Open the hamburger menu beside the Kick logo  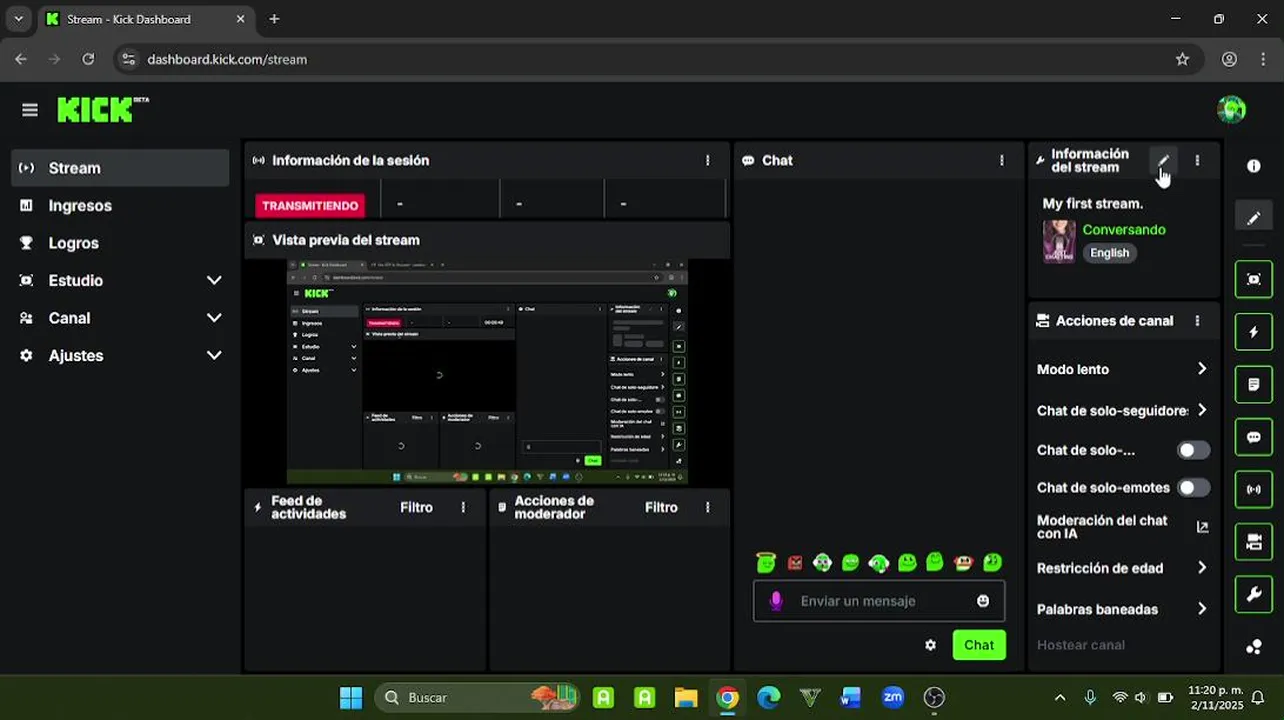[30, 110]
